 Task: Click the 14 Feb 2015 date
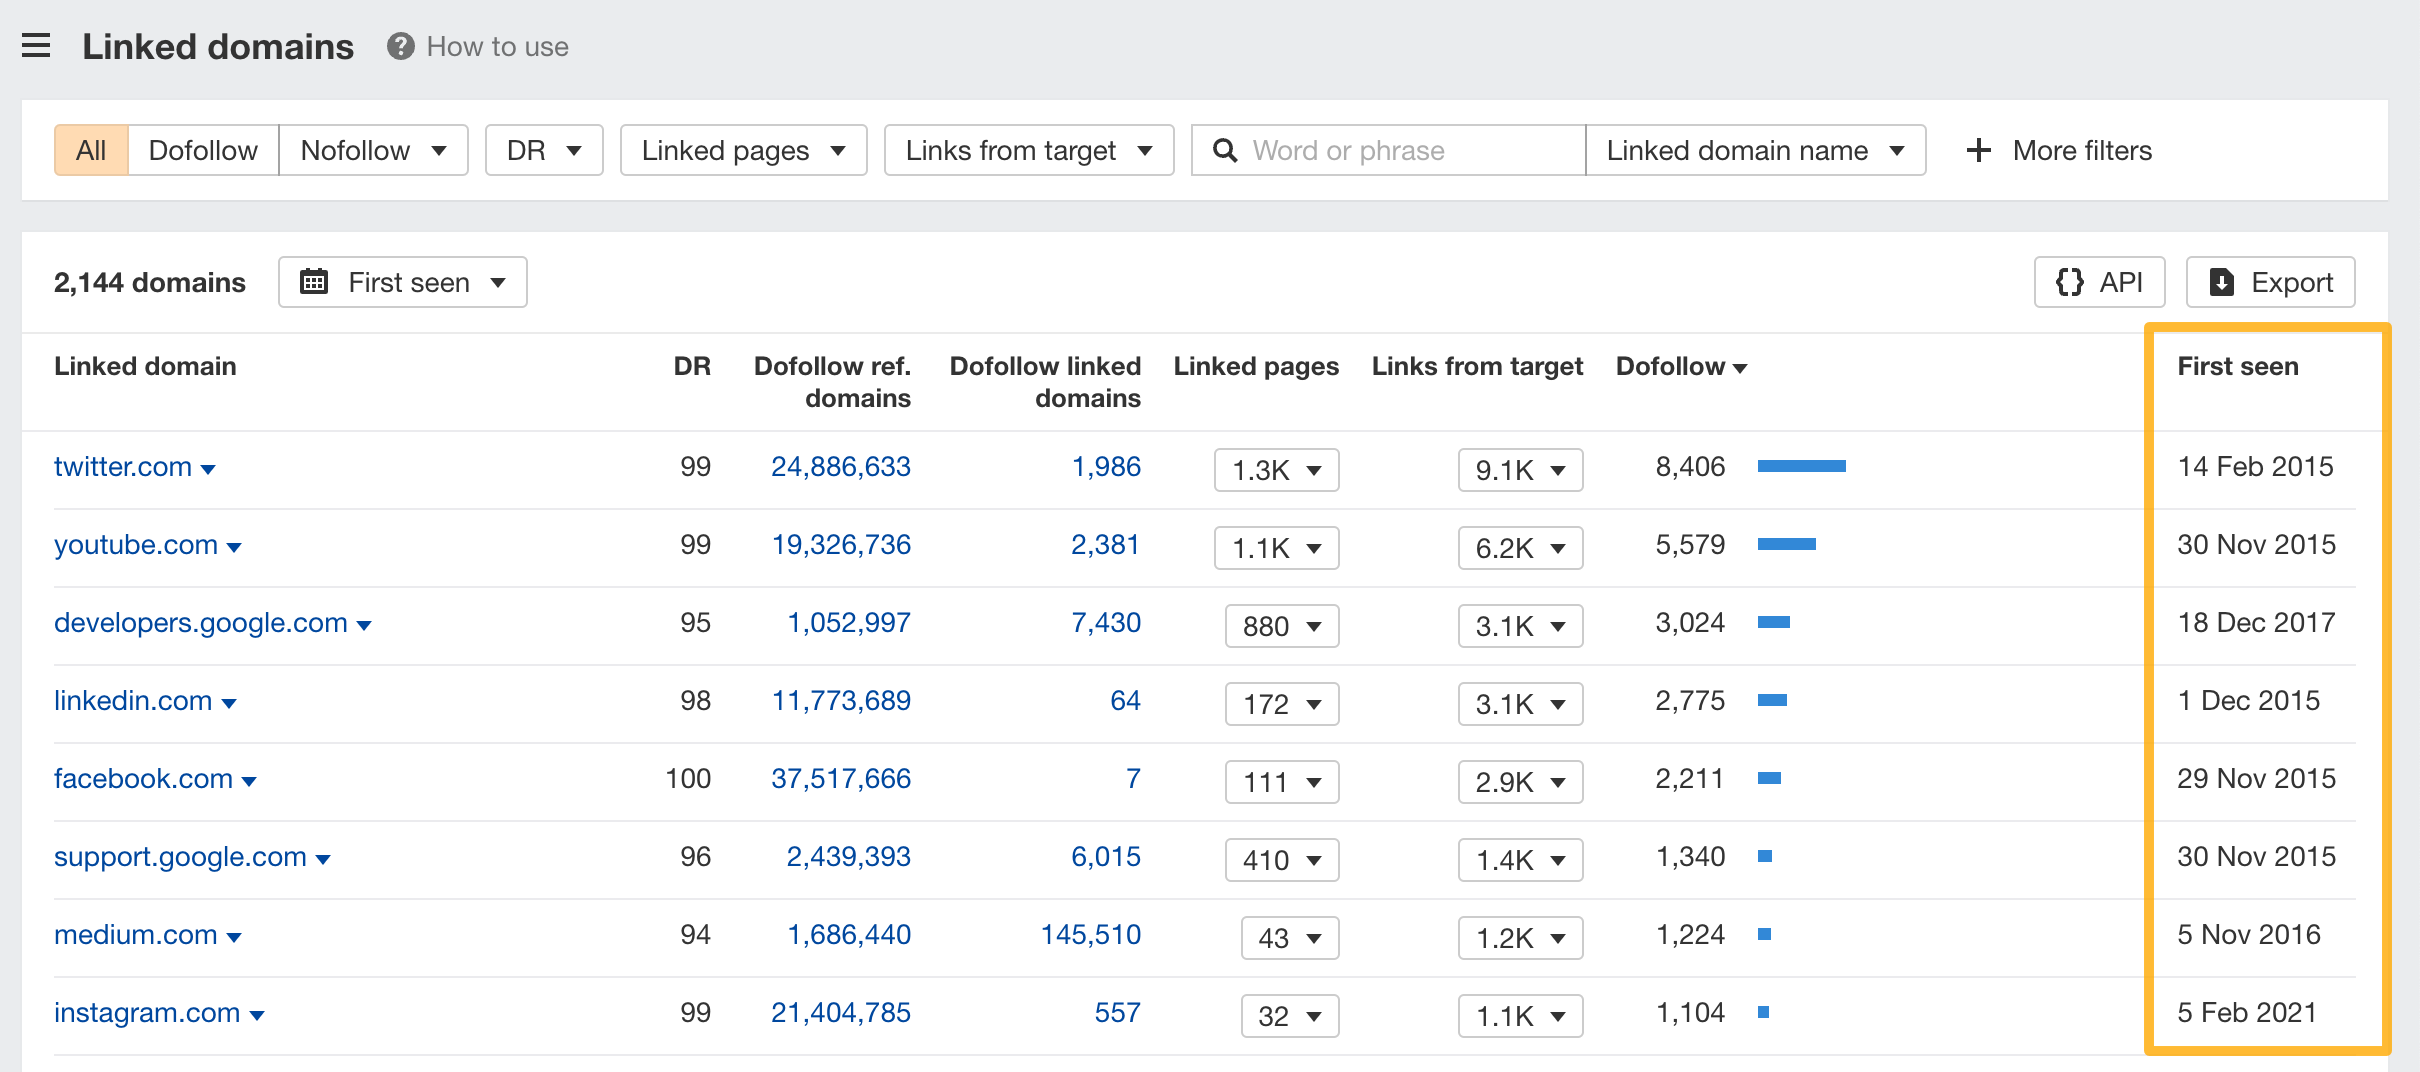(x=2256, y=466)
